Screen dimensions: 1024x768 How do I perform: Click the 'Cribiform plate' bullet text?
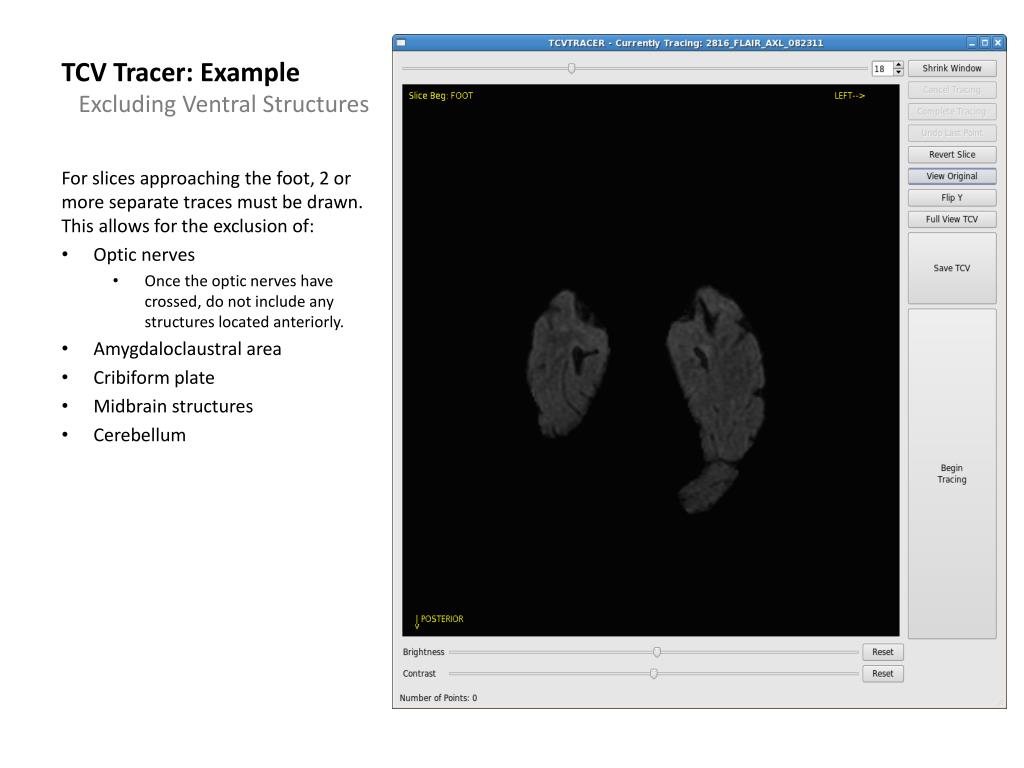153,377
